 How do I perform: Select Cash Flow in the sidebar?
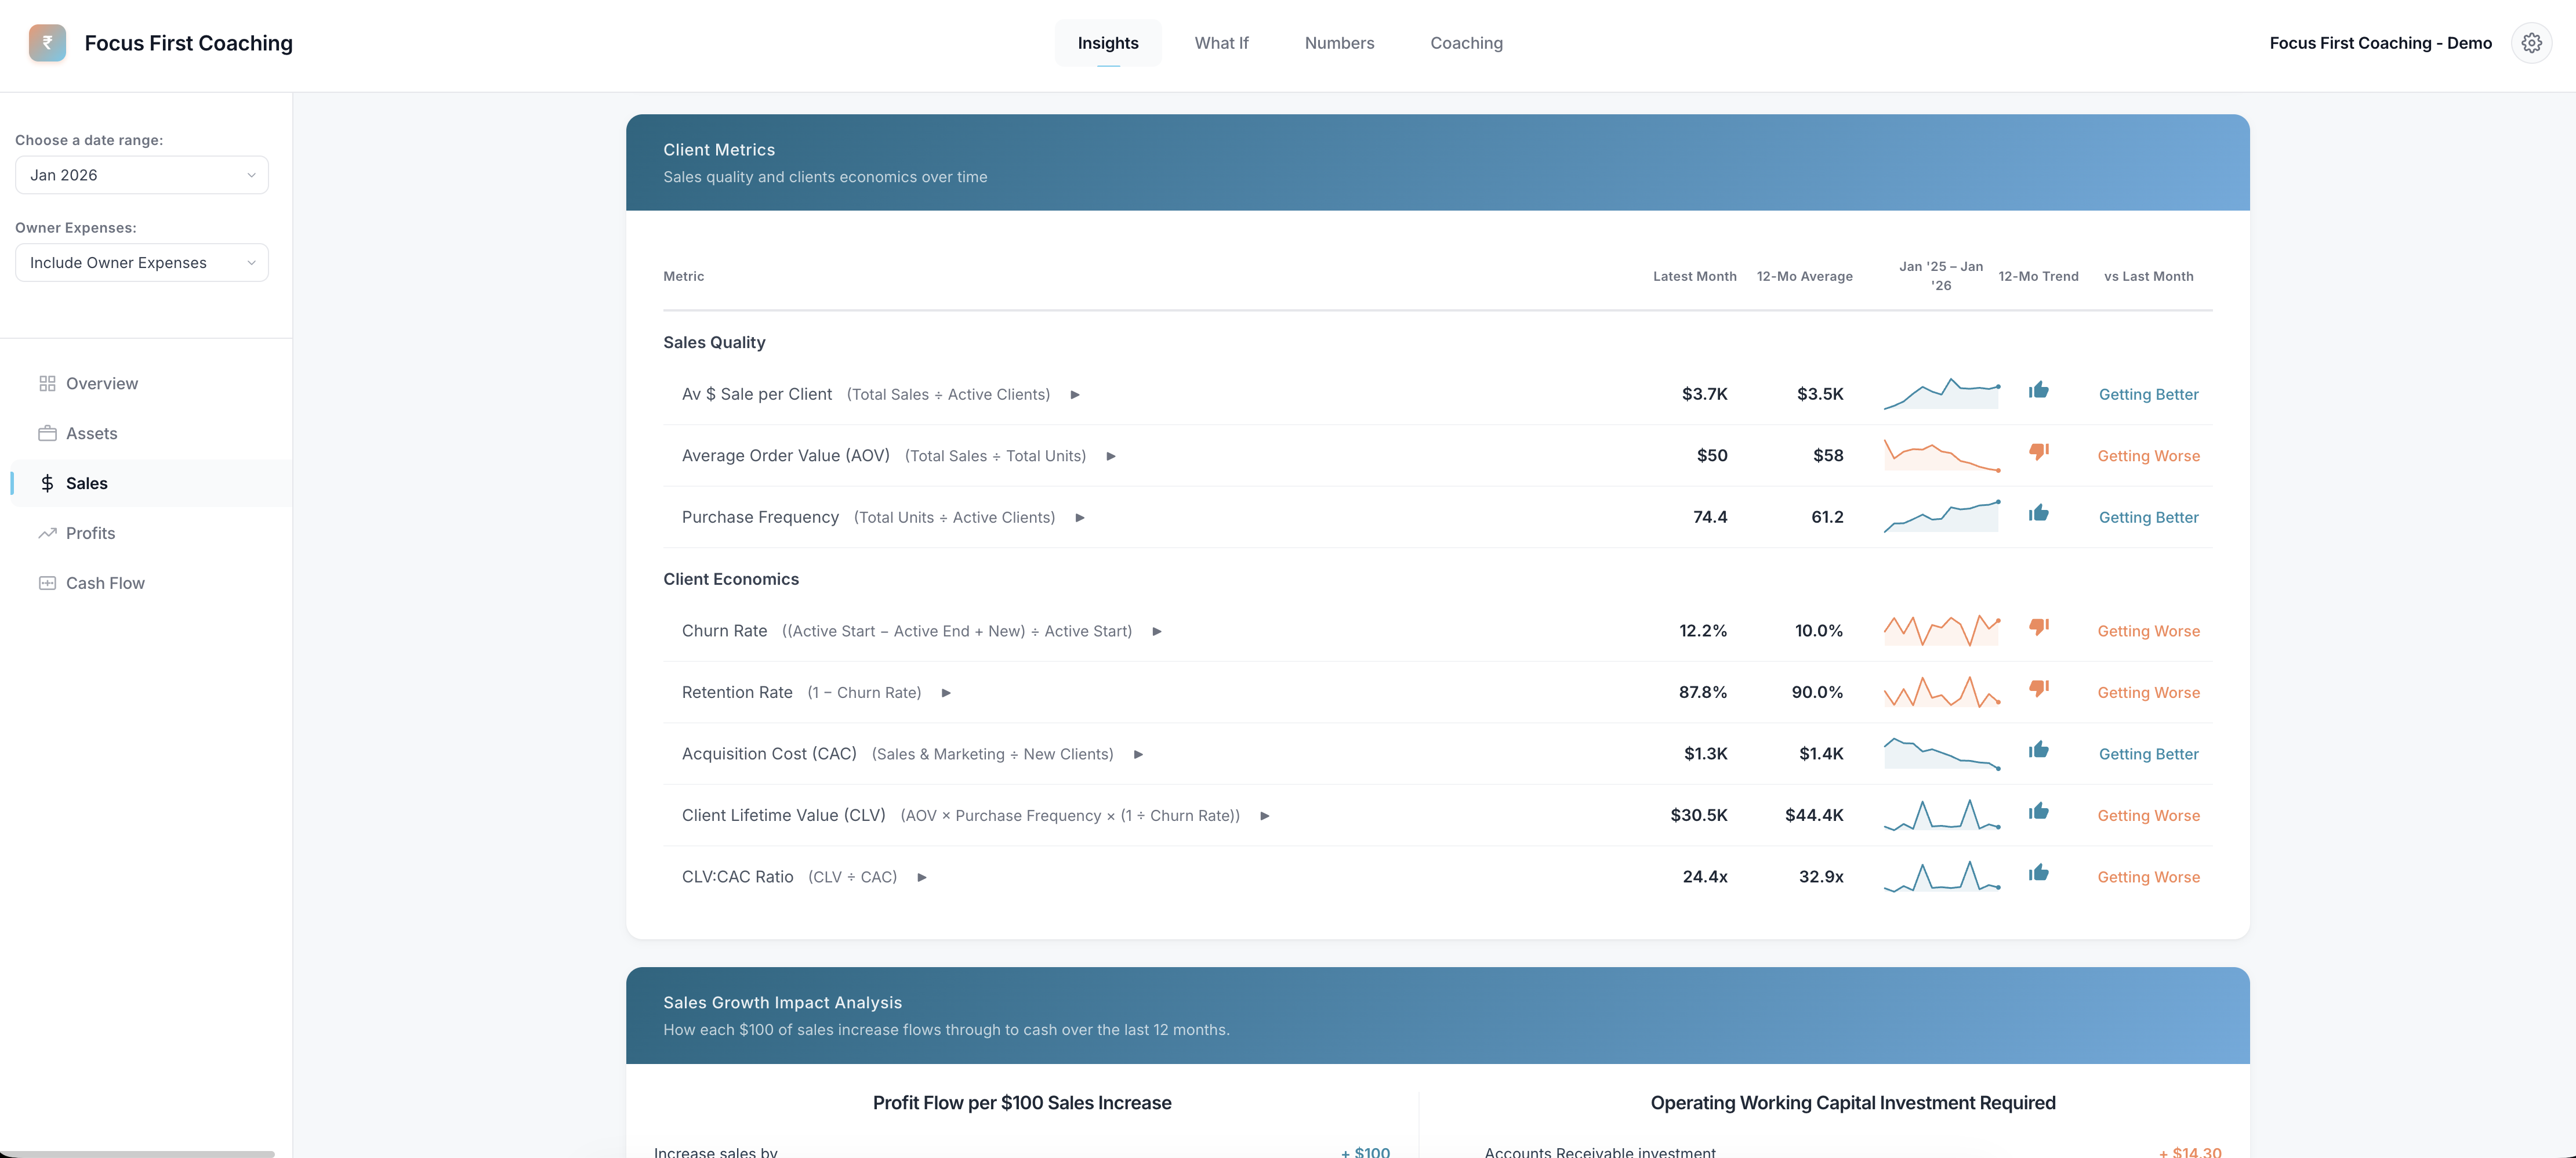[x=105, y=582]
